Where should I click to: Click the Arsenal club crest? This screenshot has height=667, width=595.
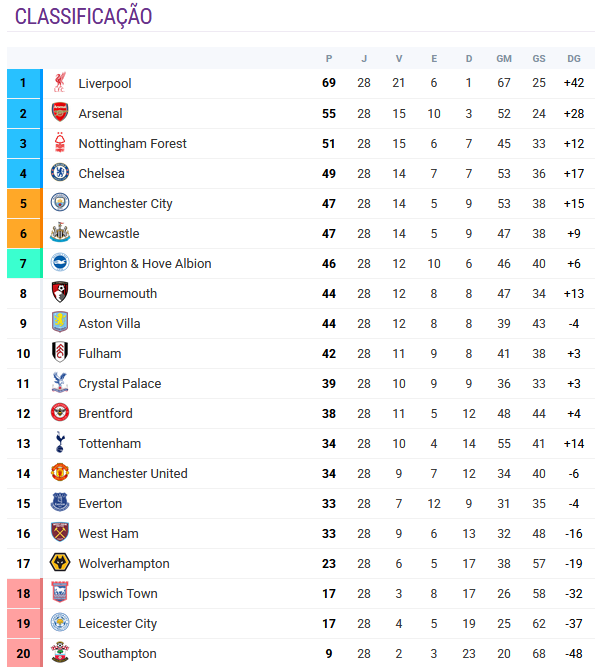click(x=60, y=112)
